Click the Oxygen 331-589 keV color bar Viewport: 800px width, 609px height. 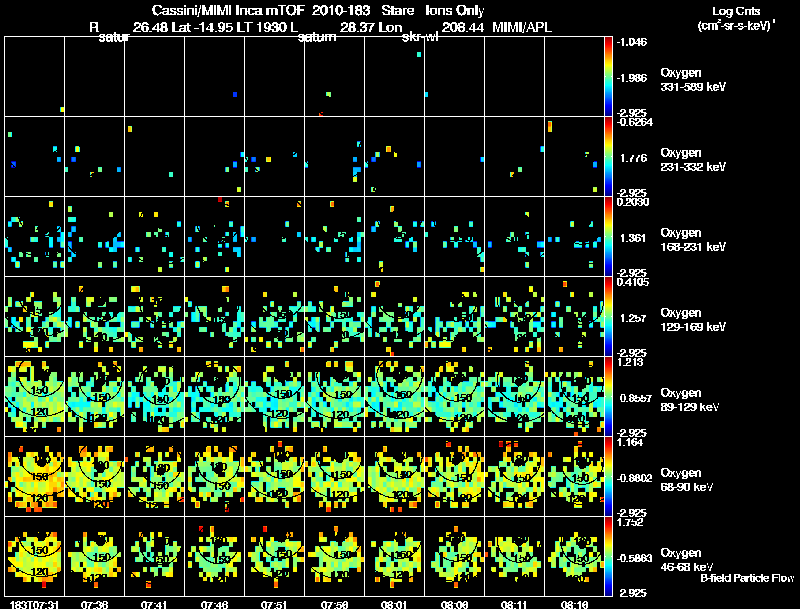click(610, 77)
